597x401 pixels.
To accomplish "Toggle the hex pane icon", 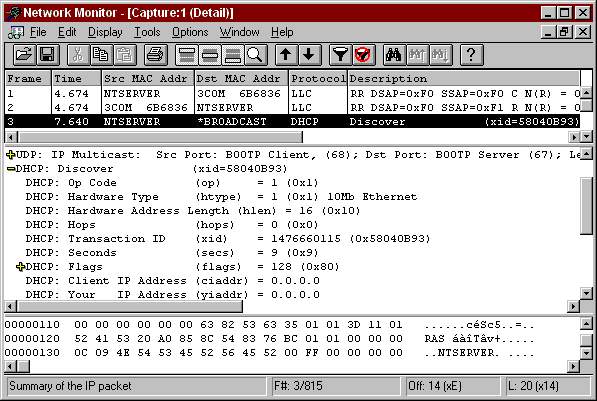I will pyautogui.click(x=233, y=55).
